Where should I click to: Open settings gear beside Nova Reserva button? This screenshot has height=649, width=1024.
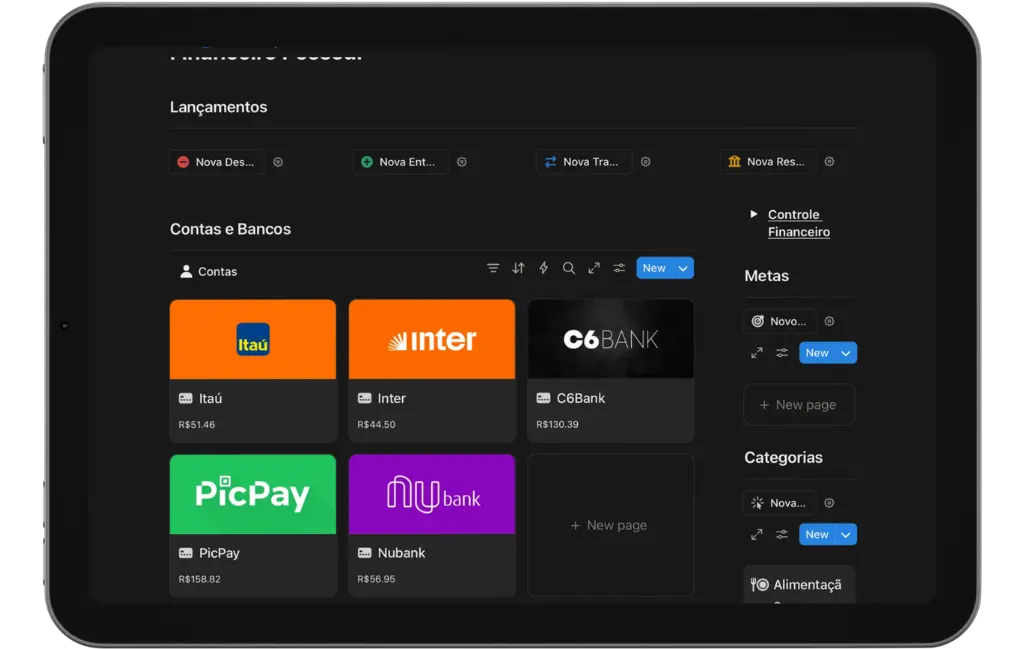coord(829,161)
